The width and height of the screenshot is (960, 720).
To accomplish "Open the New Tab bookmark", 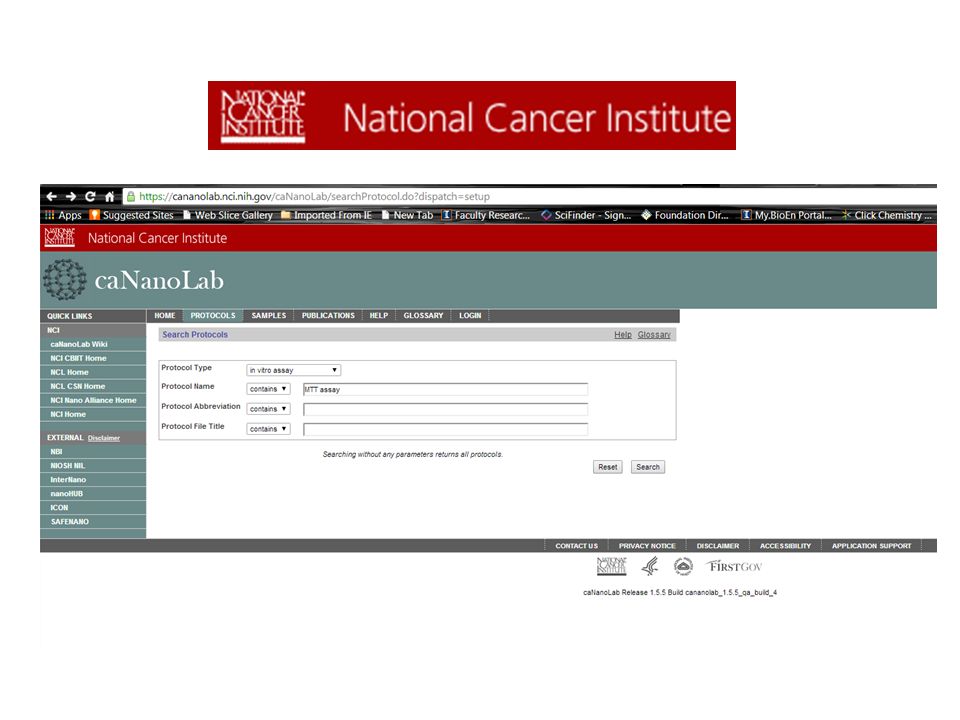I will tap(407, 216).
